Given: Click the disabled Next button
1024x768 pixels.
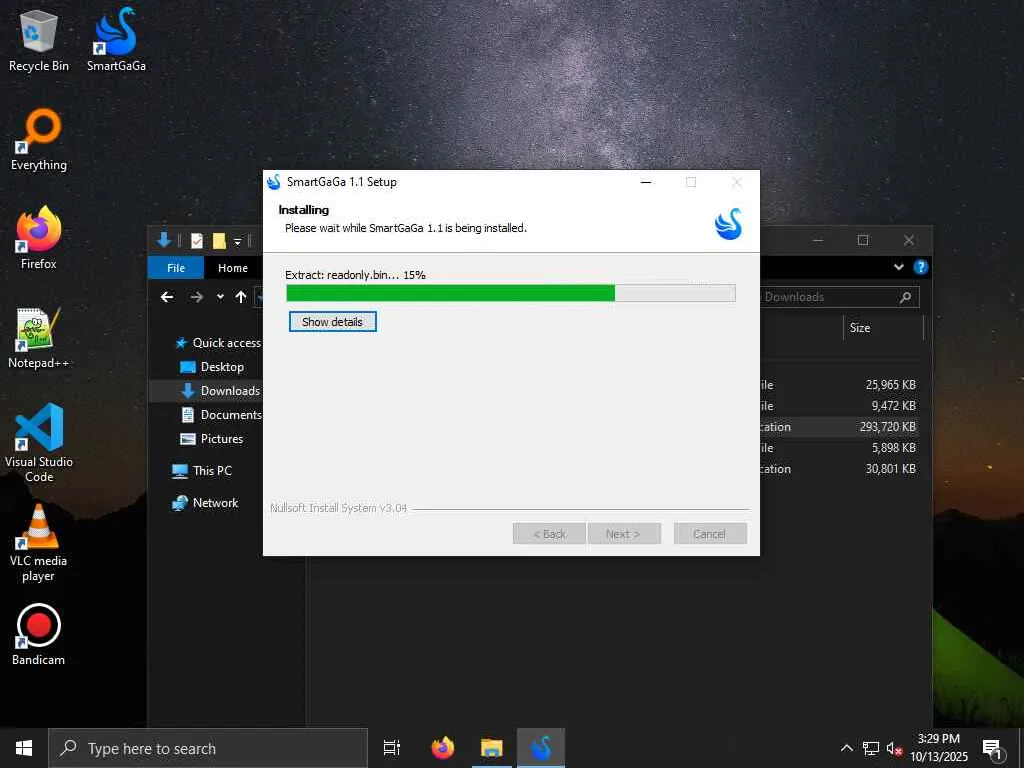Looking at the screenshot, I should 624,534.
